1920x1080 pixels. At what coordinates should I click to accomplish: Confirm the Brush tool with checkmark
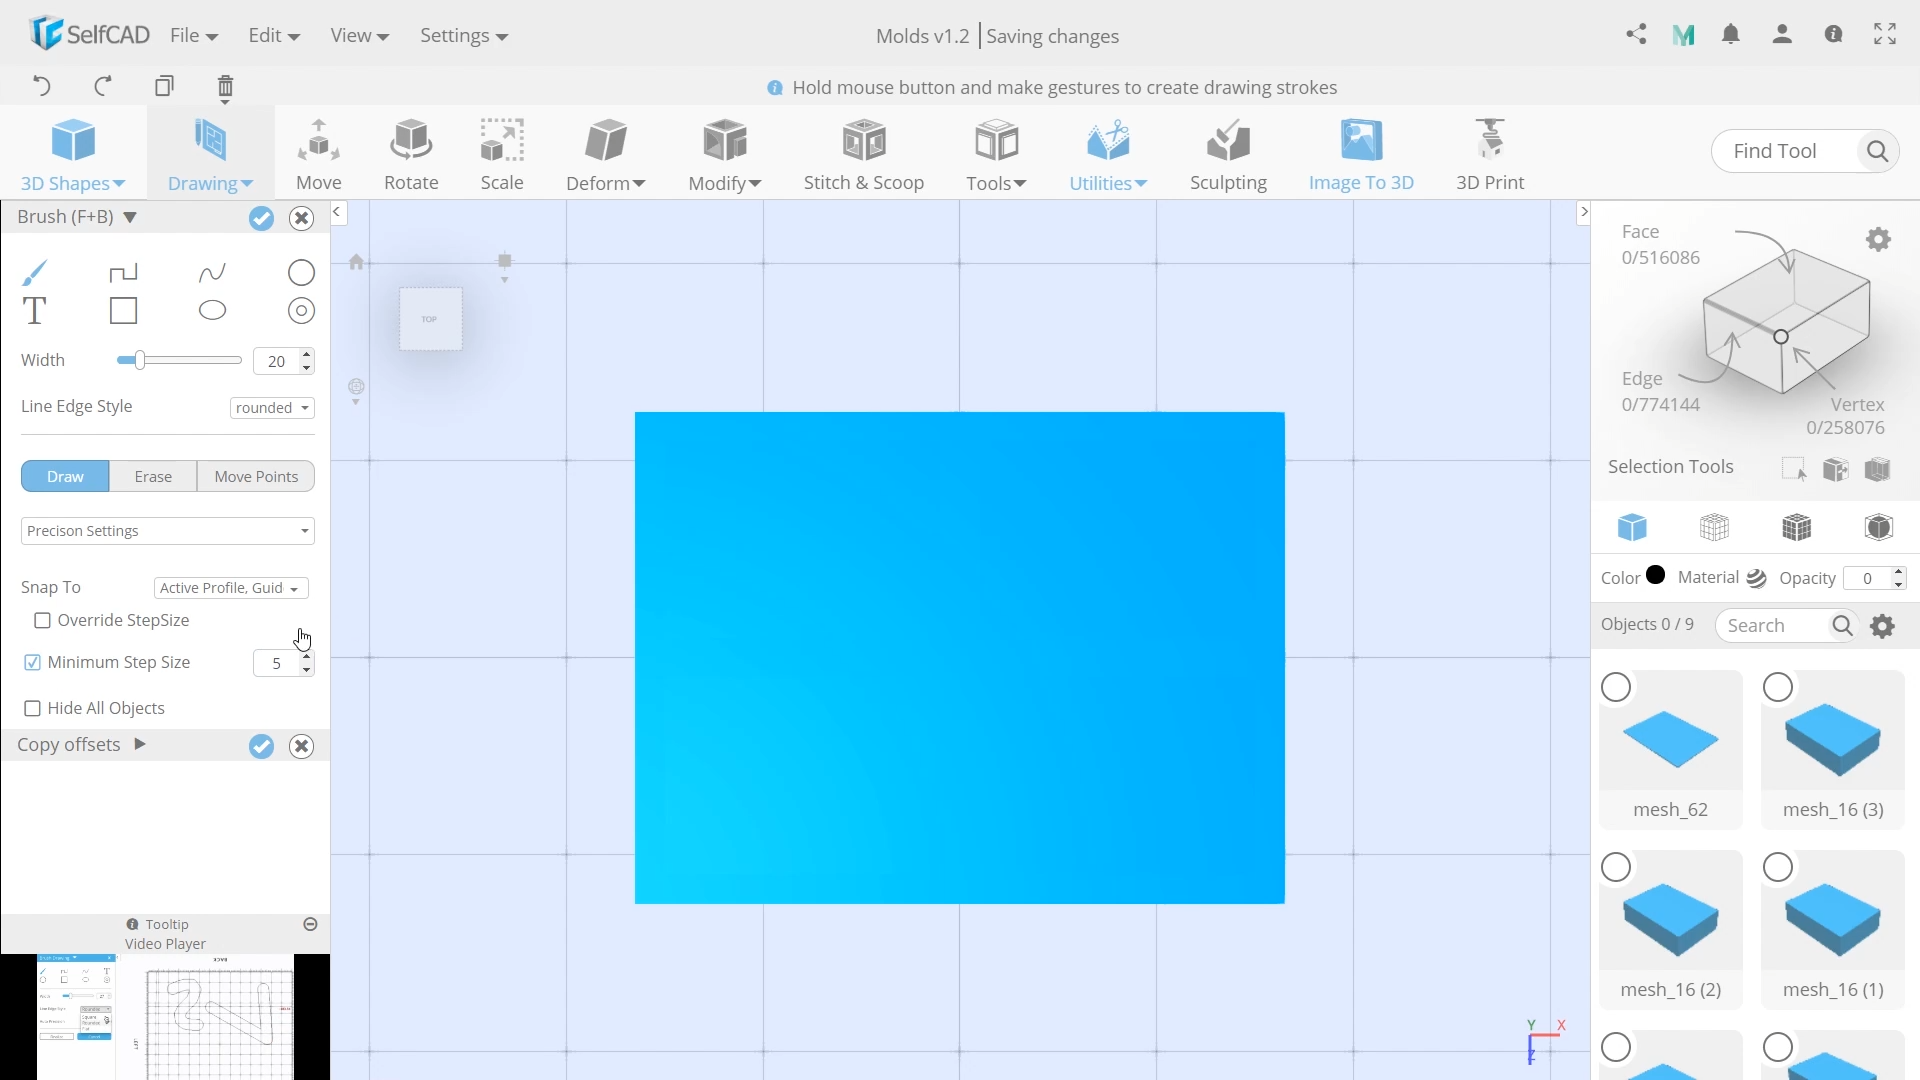(261, 218)
